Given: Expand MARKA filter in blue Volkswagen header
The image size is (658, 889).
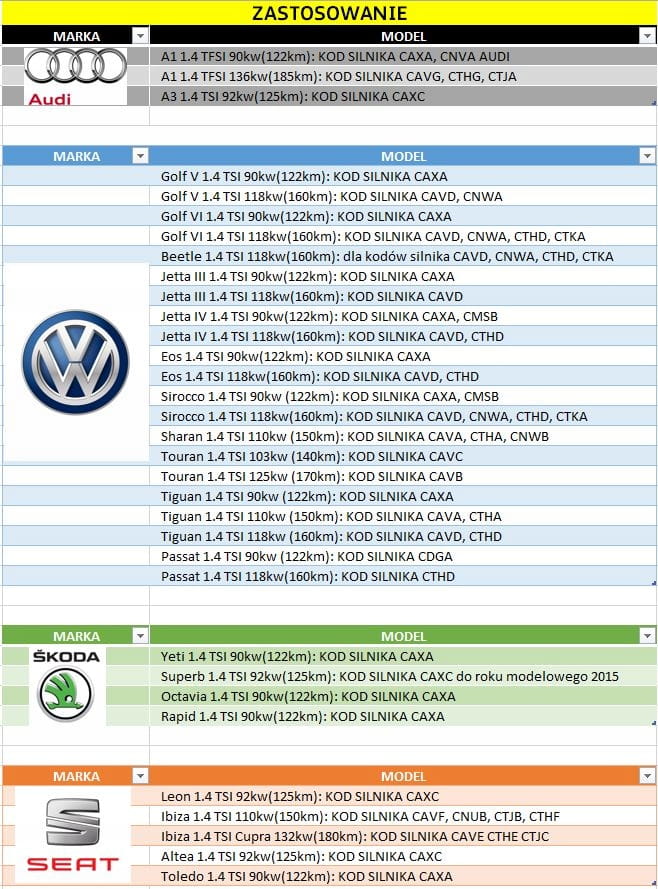Looking at the screenshot, I should pos(140,156).
